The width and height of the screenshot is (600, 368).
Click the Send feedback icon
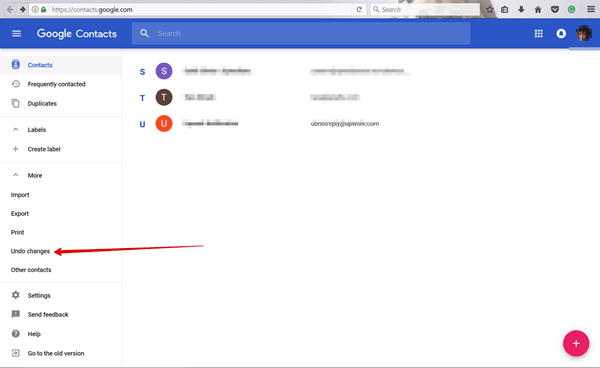(x=16, y=314)
